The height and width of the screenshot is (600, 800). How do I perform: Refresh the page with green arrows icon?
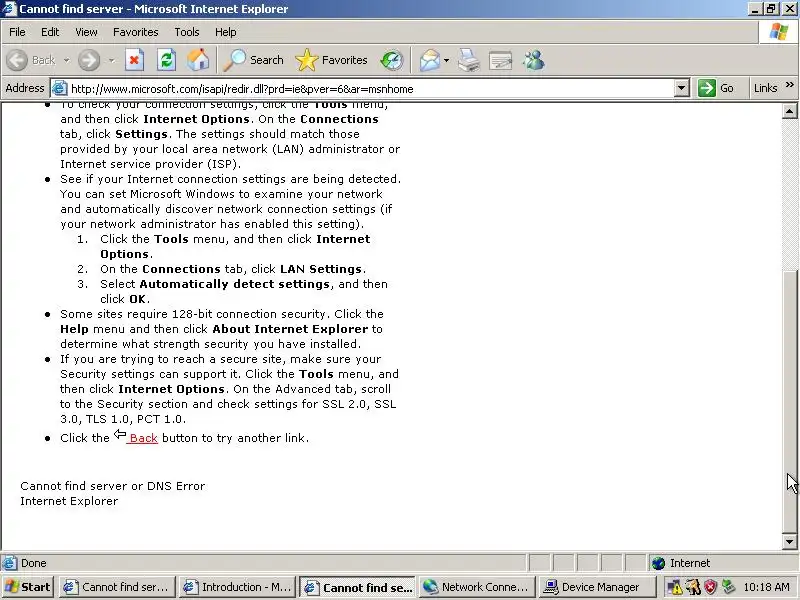point(166,60)
